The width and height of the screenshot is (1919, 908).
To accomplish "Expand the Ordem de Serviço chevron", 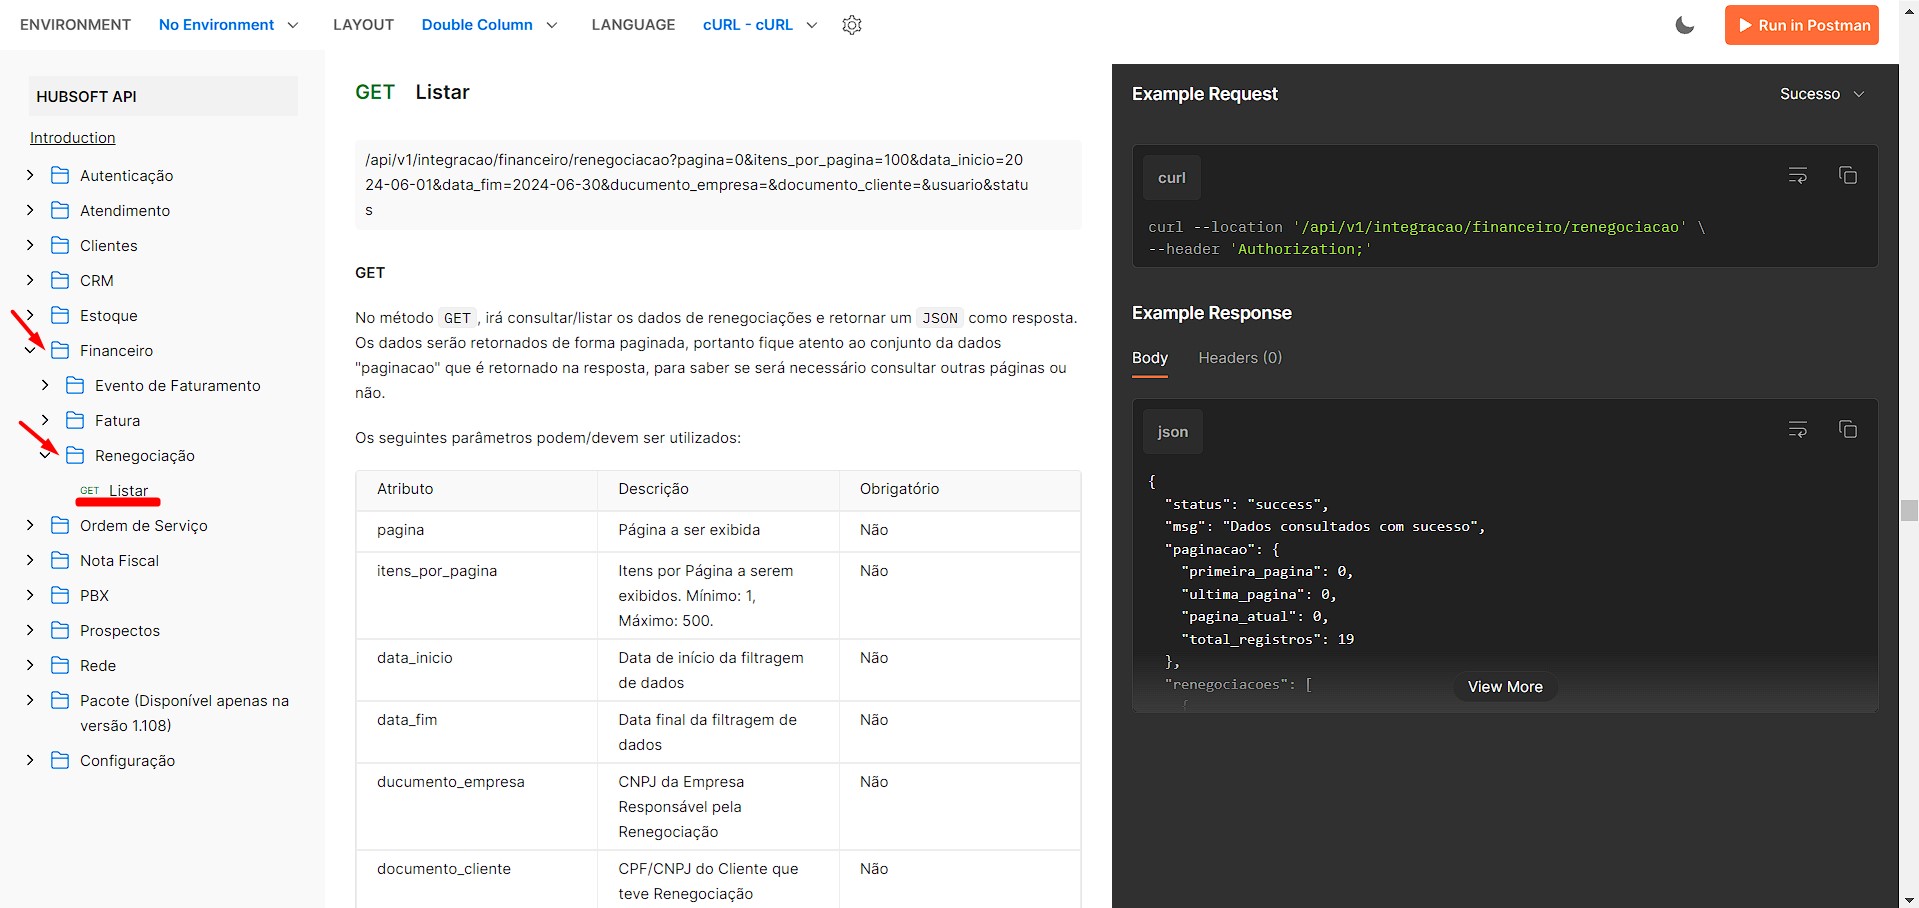I will point(30,525).
